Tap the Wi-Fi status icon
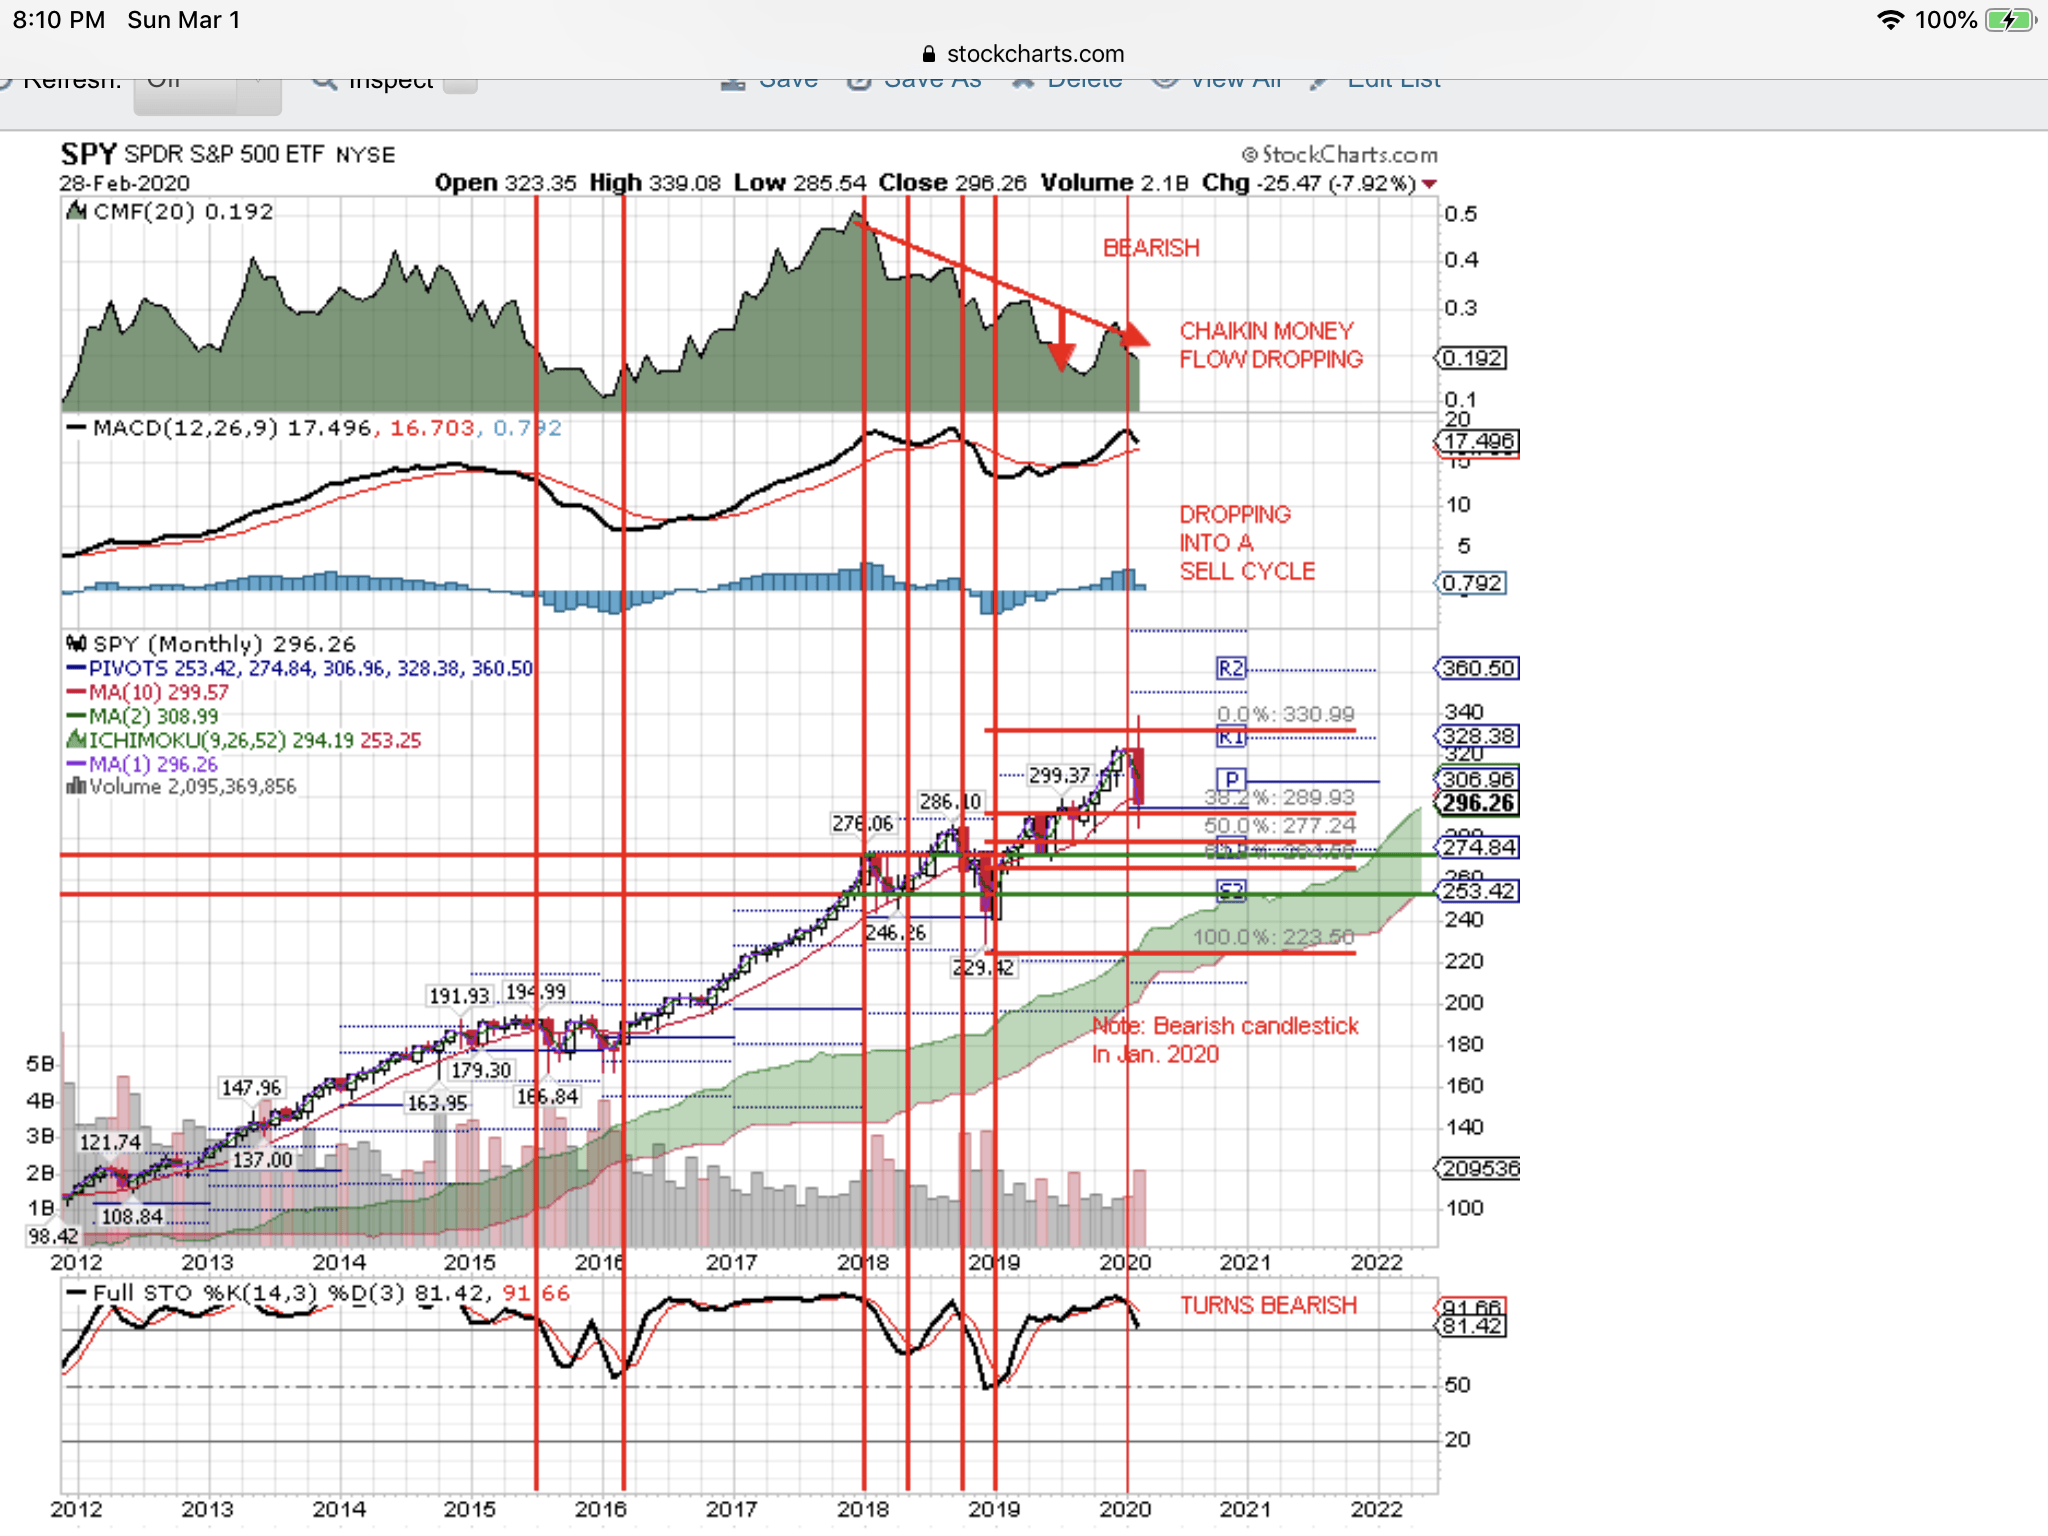2048x1536 pixels. click(1890, 20)
